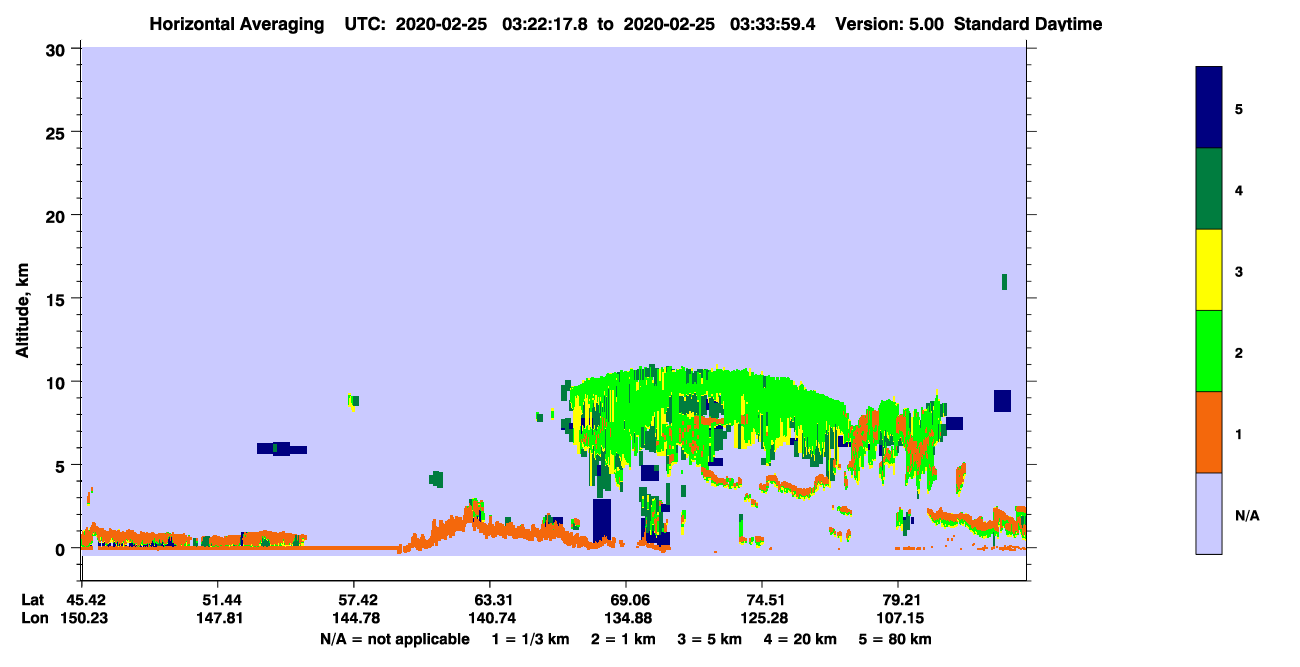Click the bright green colorbar segment labeled 2
The width and height of the screenshot is (1300, 667).
(x=1209, y=351)
